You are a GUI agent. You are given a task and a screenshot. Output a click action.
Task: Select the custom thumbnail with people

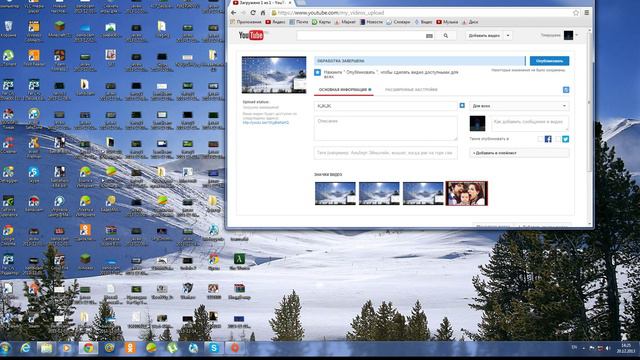467,193
